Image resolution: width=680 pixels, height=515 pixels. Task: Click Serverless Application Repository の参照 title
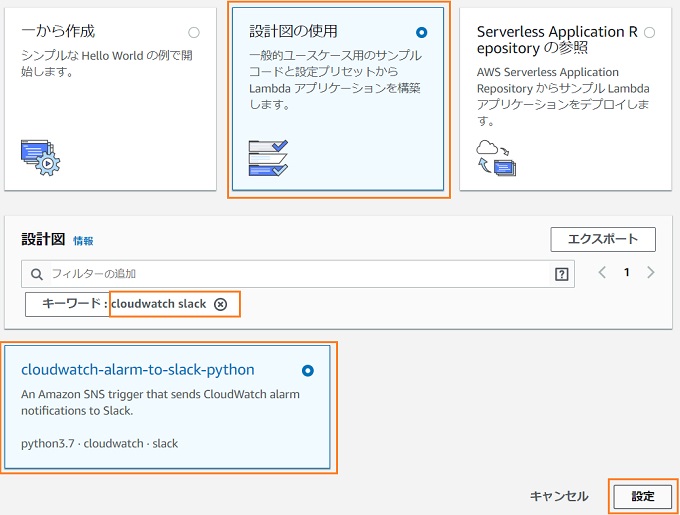tap(557, 39)
